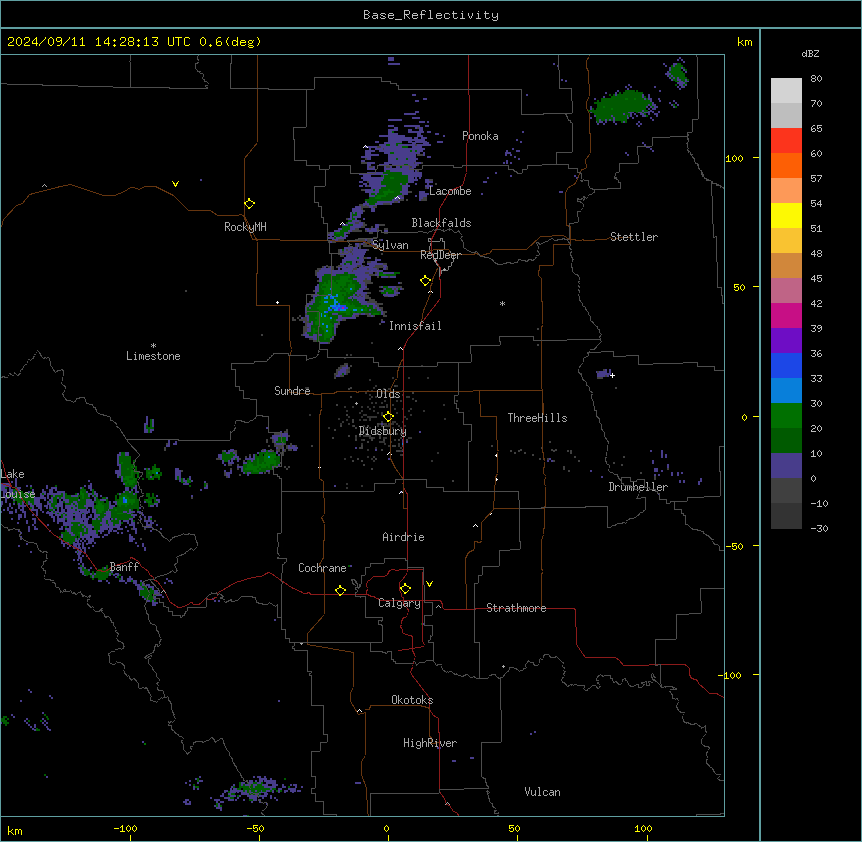Click the Airdrie city label
The height and width of the screenshot is (842, 862).
pos(403,537)
